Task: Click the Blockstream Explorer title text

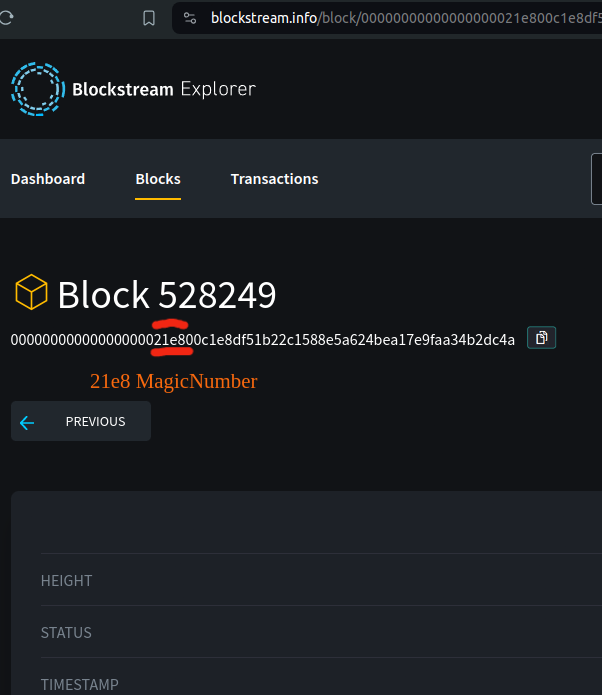Action: coord(164,90)
